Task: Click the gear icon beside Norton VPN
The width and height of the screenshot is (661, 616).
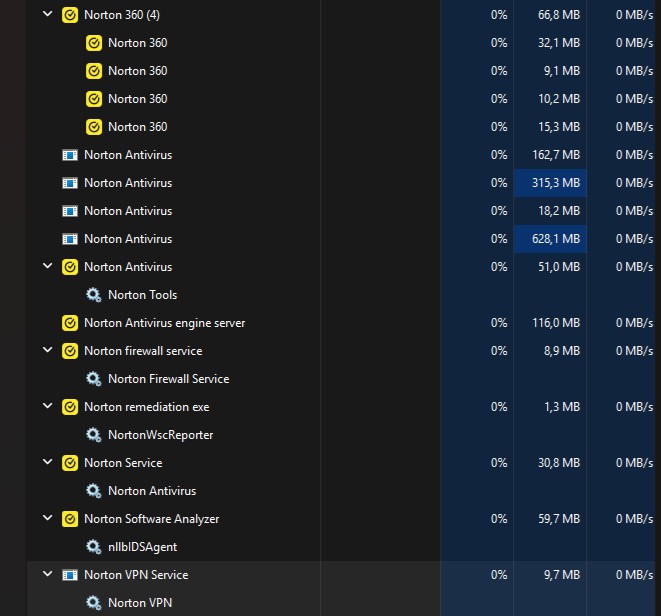Action: coord(94,603)
